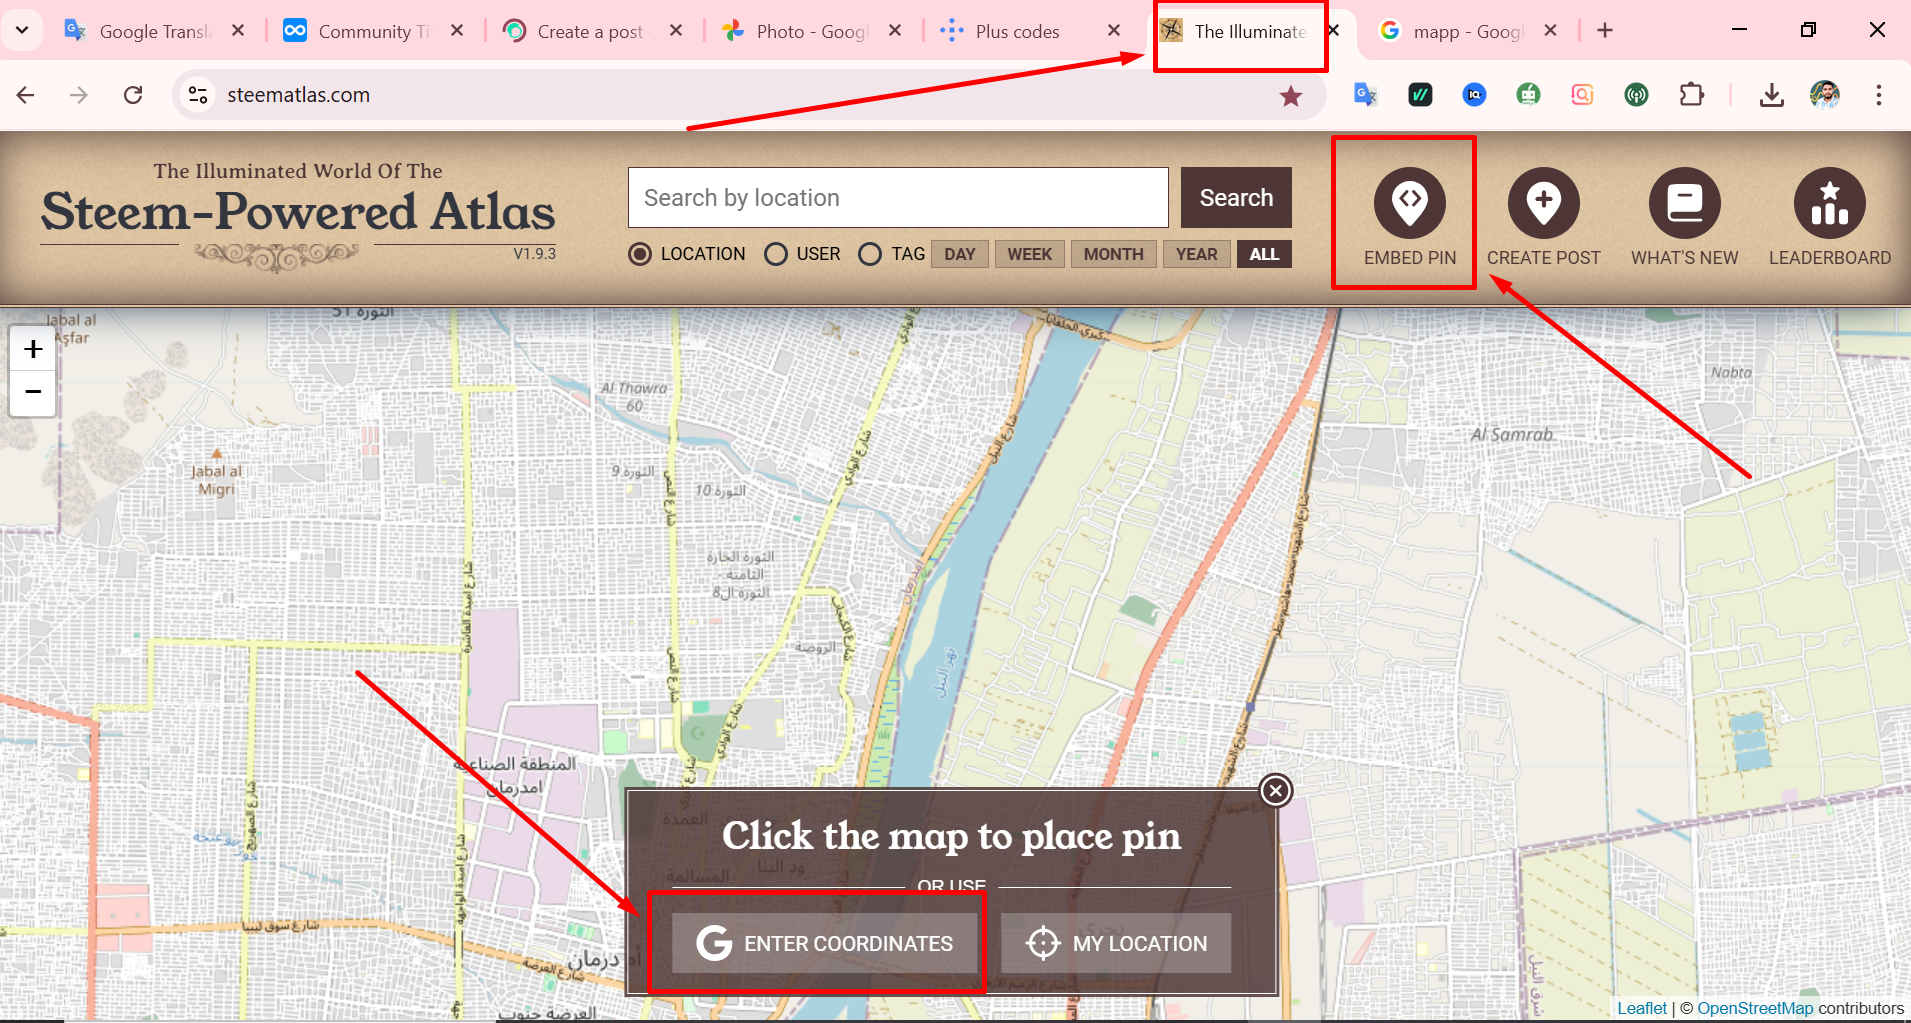Close the place pin dialog

coord(1275,791)
